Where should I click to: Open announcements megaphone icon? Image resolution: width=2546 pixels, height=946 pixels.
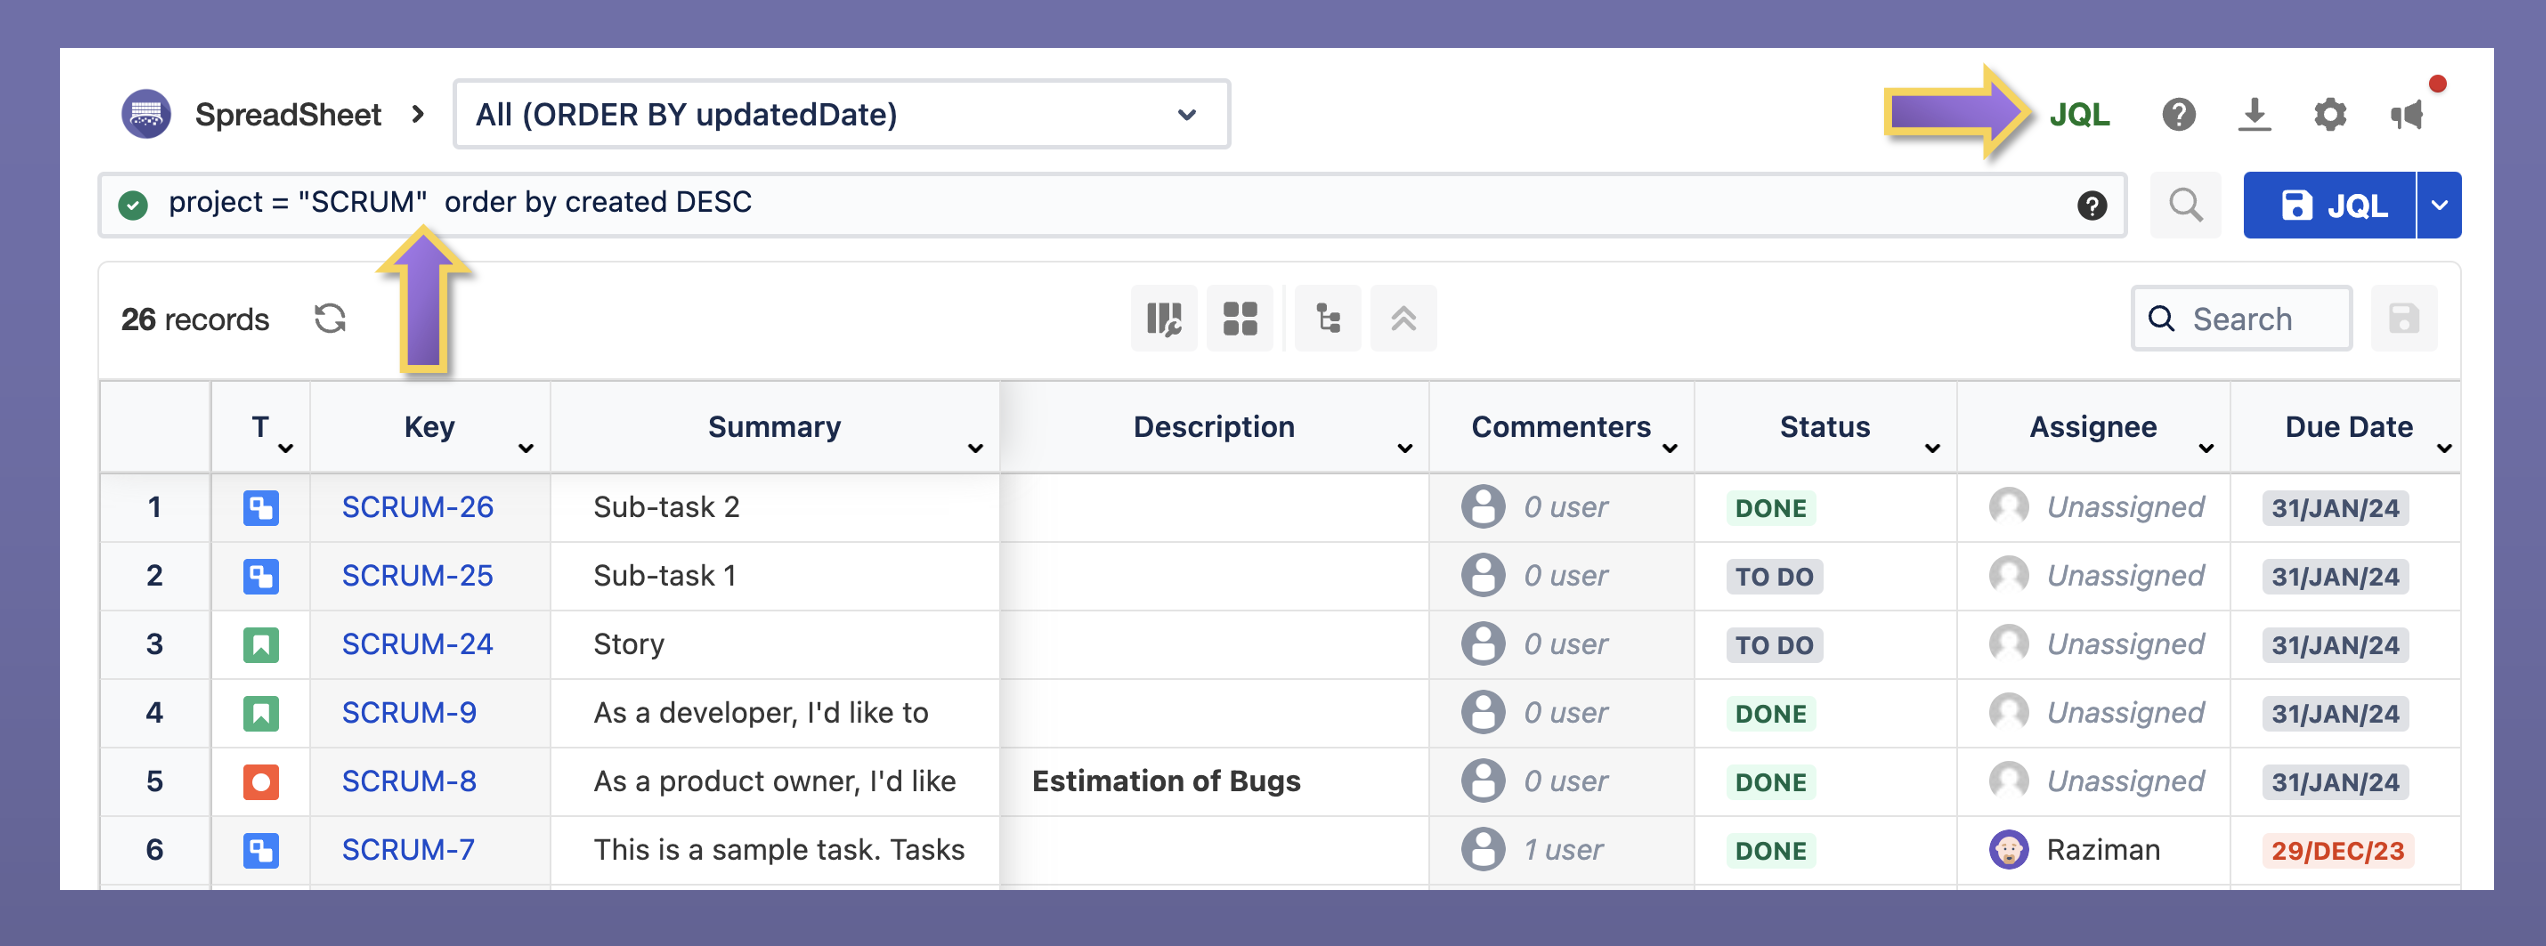point(2408,115)
